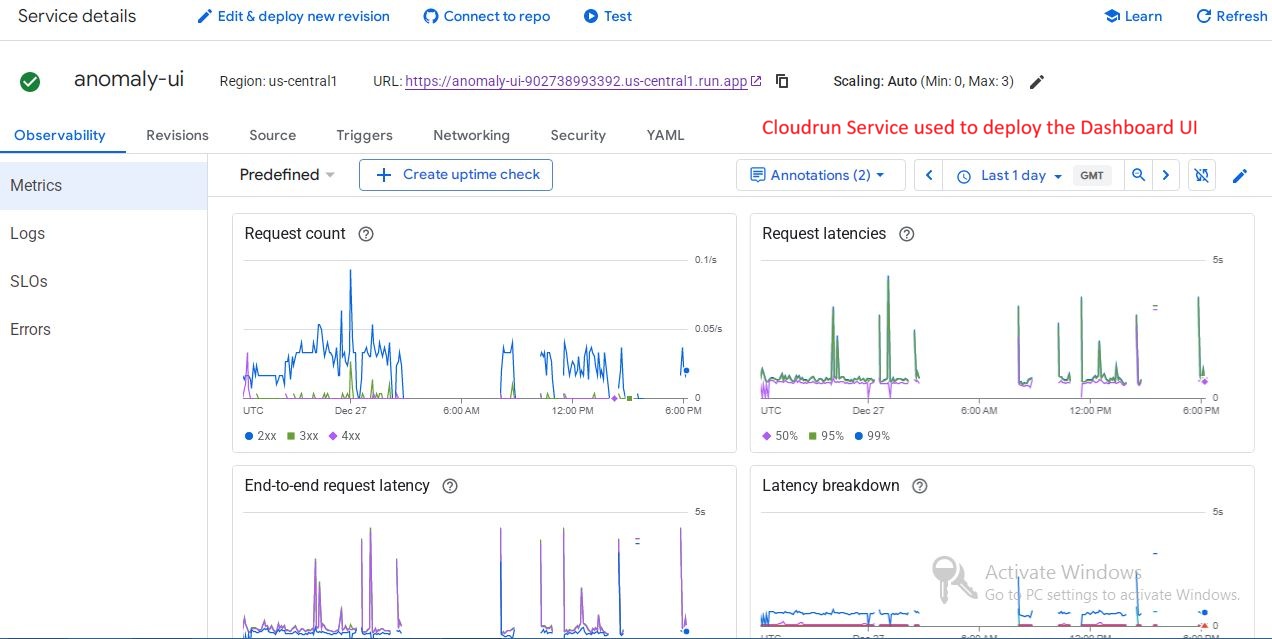Open the anomaly-ui run.app URL link
The width and height of the screenshot is (1272, 639).
point(576,82)
